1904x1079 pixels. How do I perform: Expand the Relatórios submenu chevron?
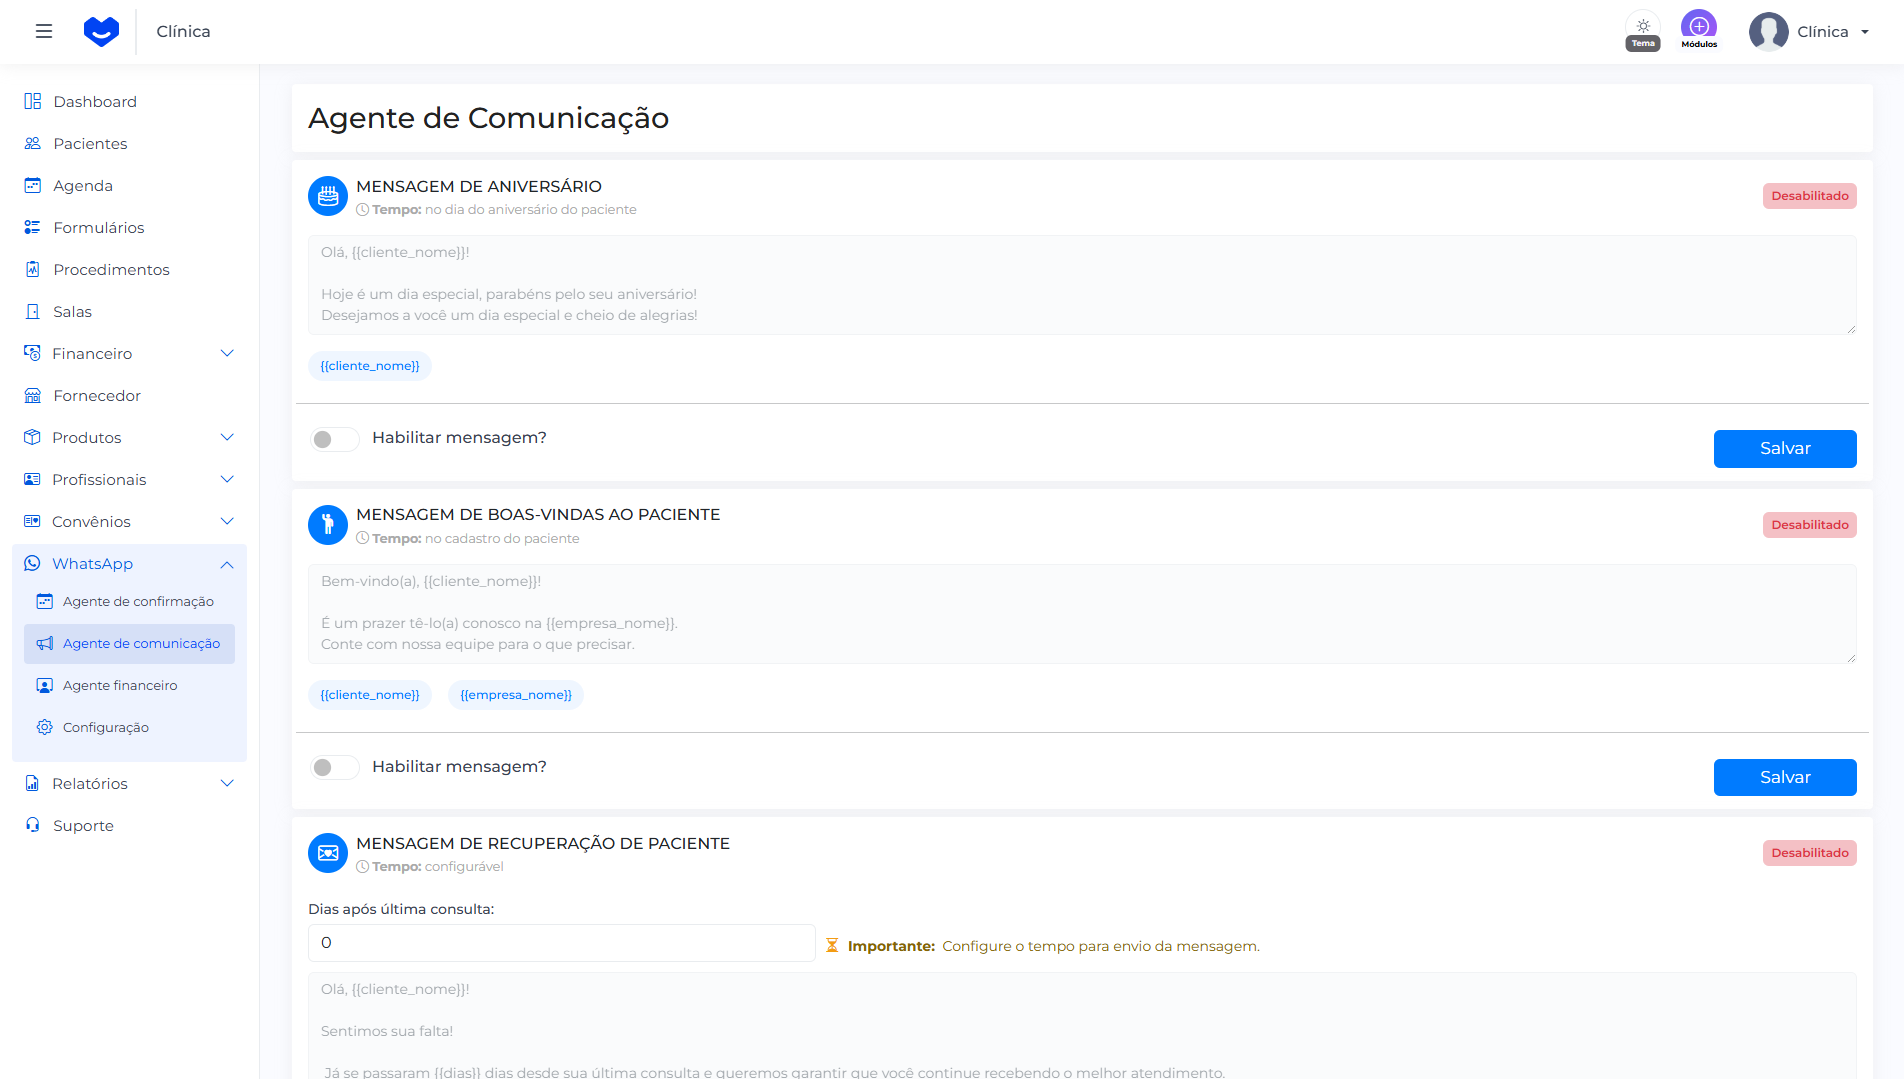(x=227, y=784)
